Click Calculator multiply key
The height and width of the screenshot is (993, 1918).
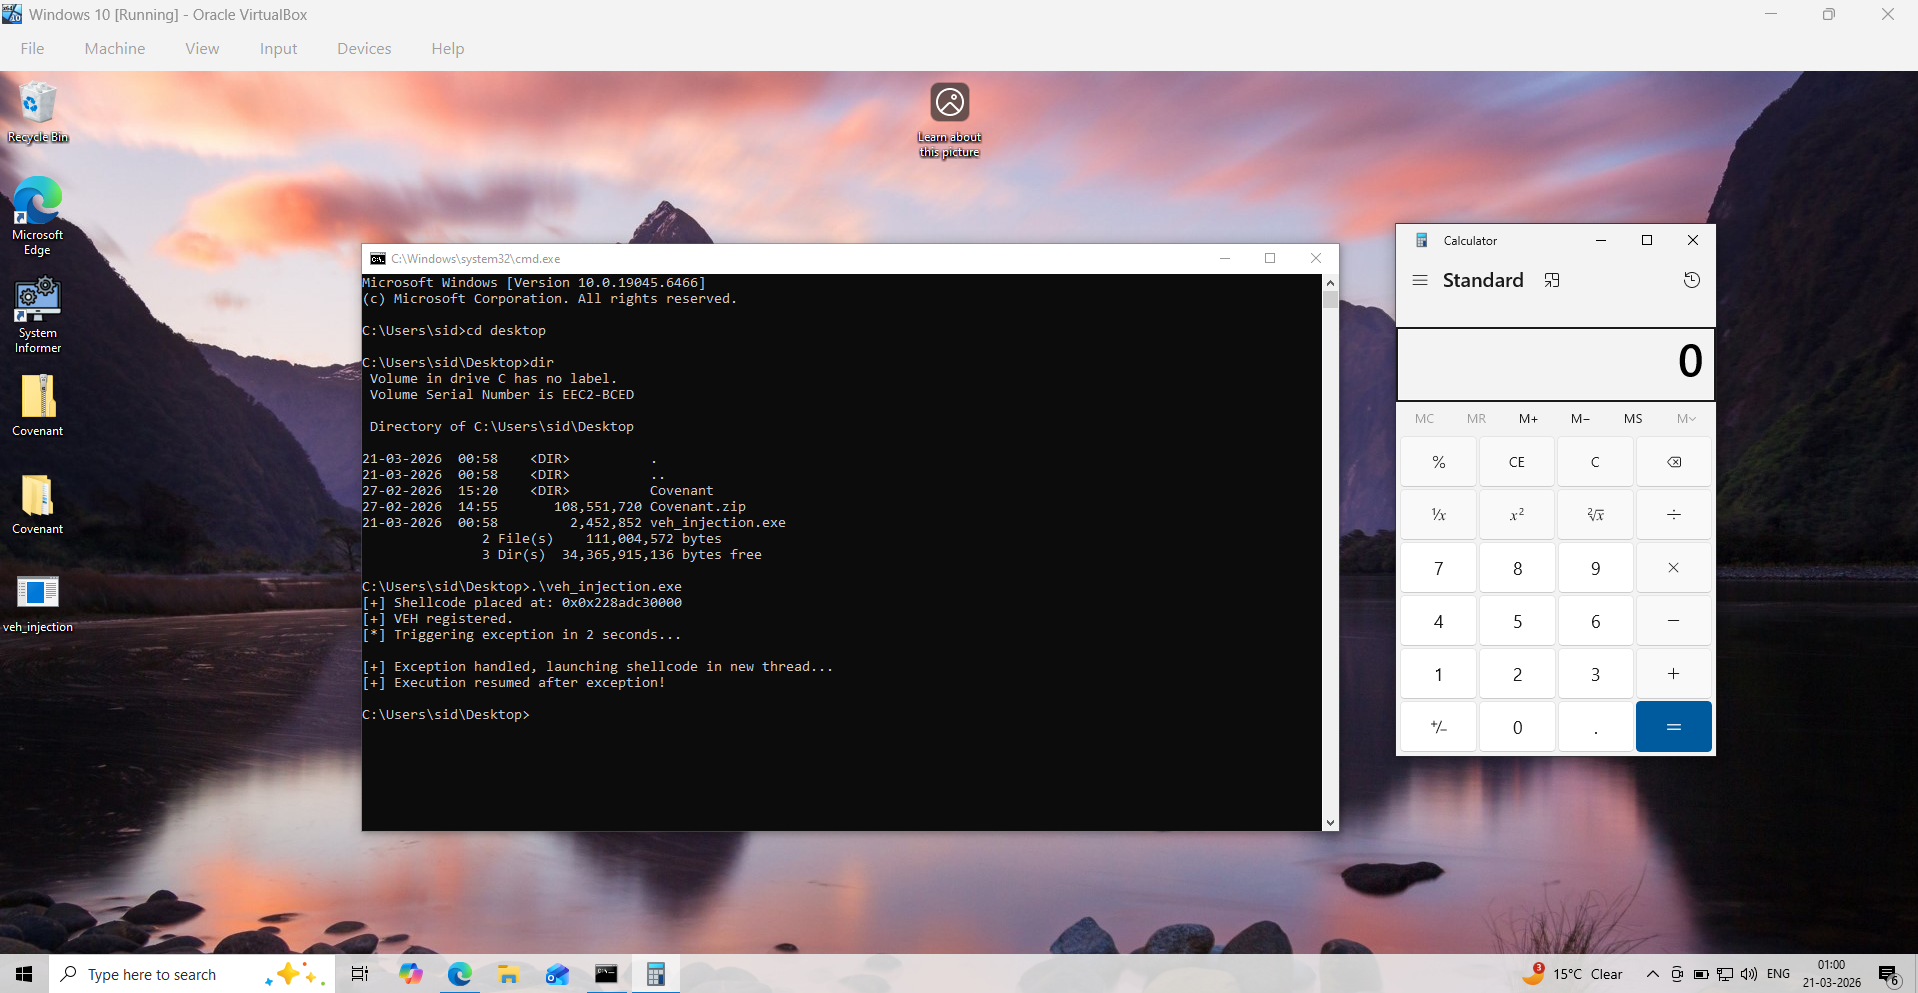click(1674, 568)
